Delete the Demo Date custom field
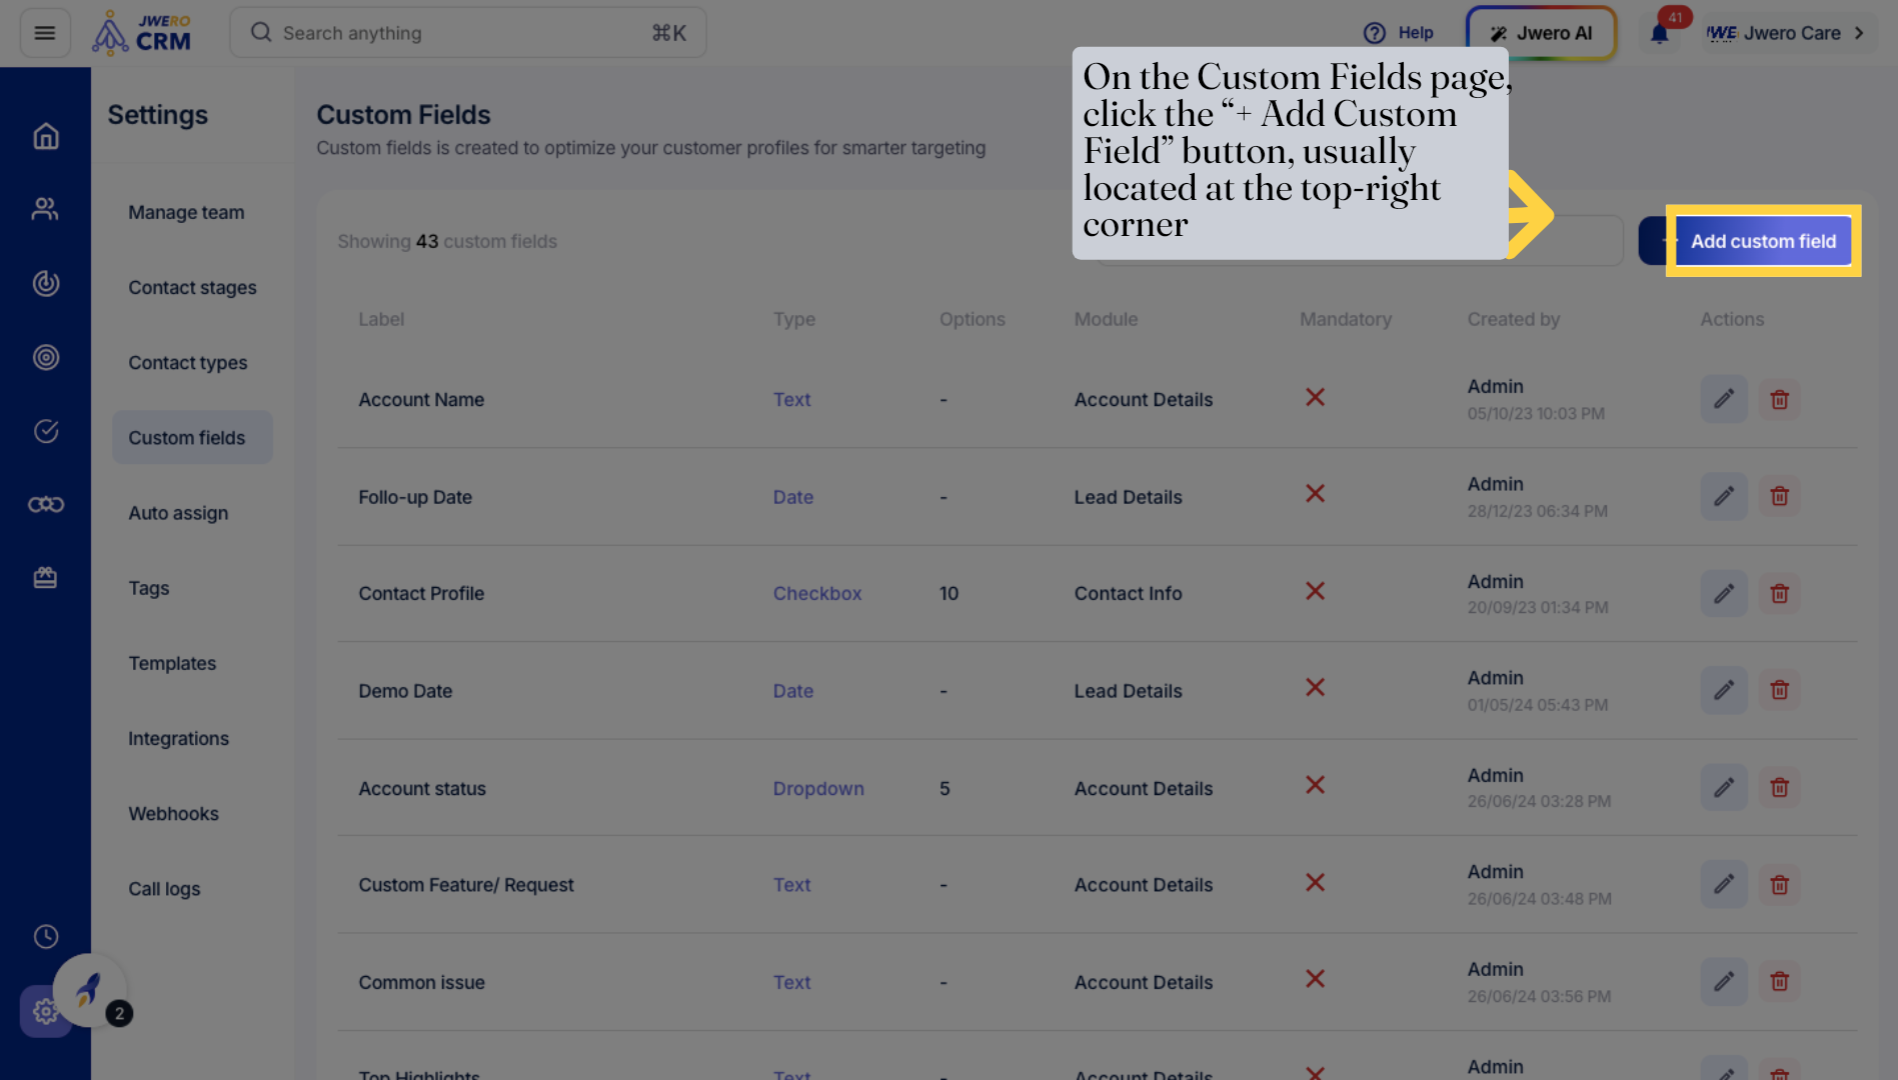This screenshot has width=1898, height=1080. [1779, 690]
